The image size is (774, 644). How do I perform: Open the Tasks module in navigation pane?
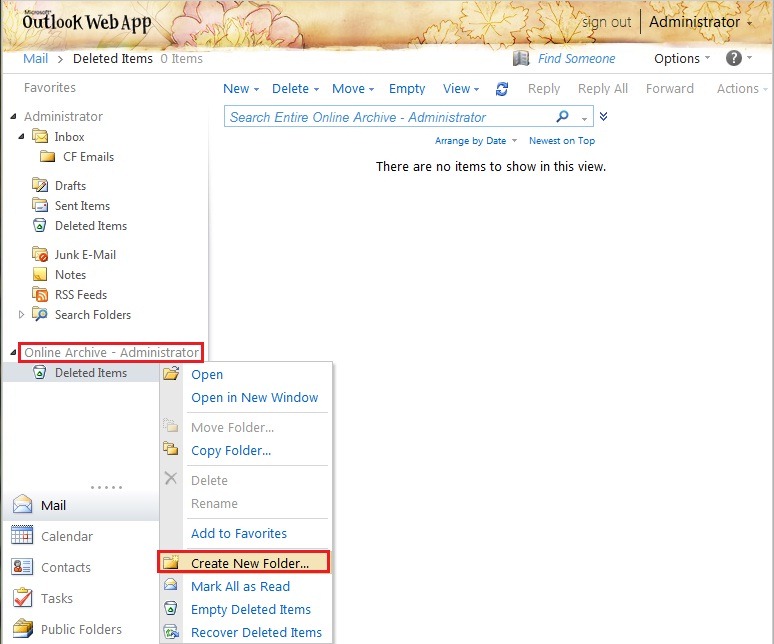click(x=56, y=598)
